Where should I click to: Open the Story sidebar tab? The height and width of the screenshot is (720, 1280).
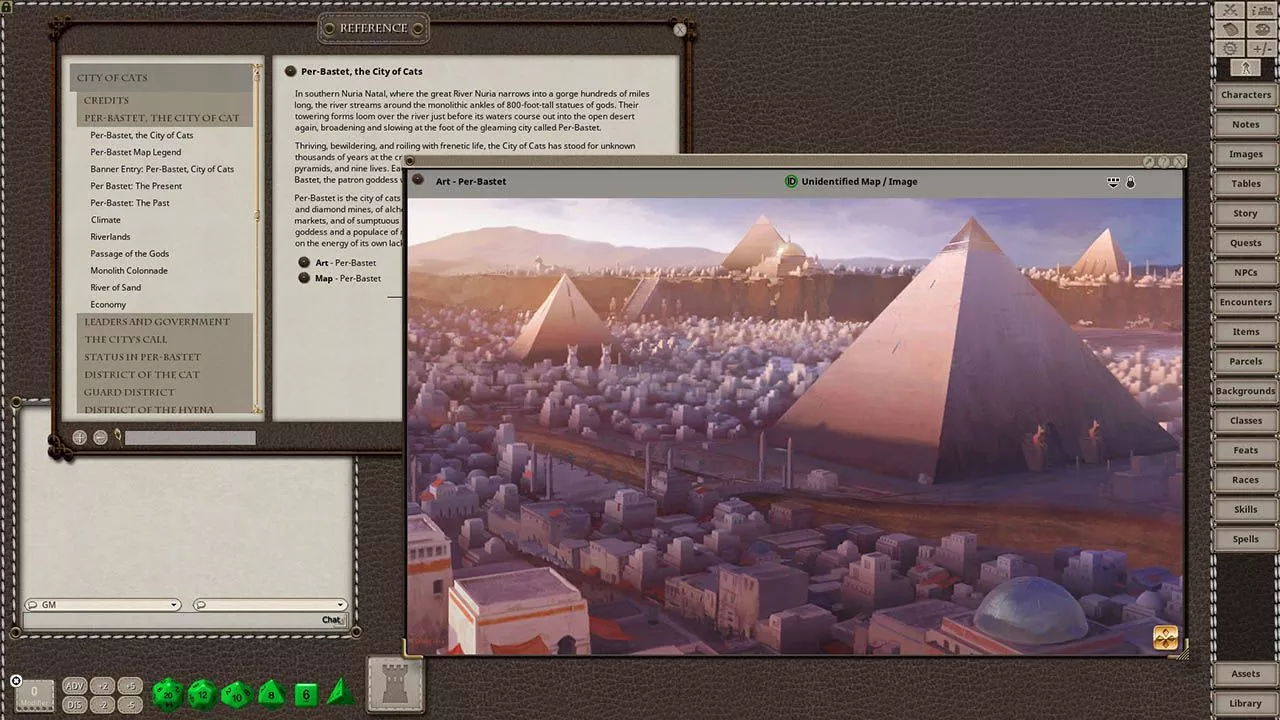[x=1245, y=213]
